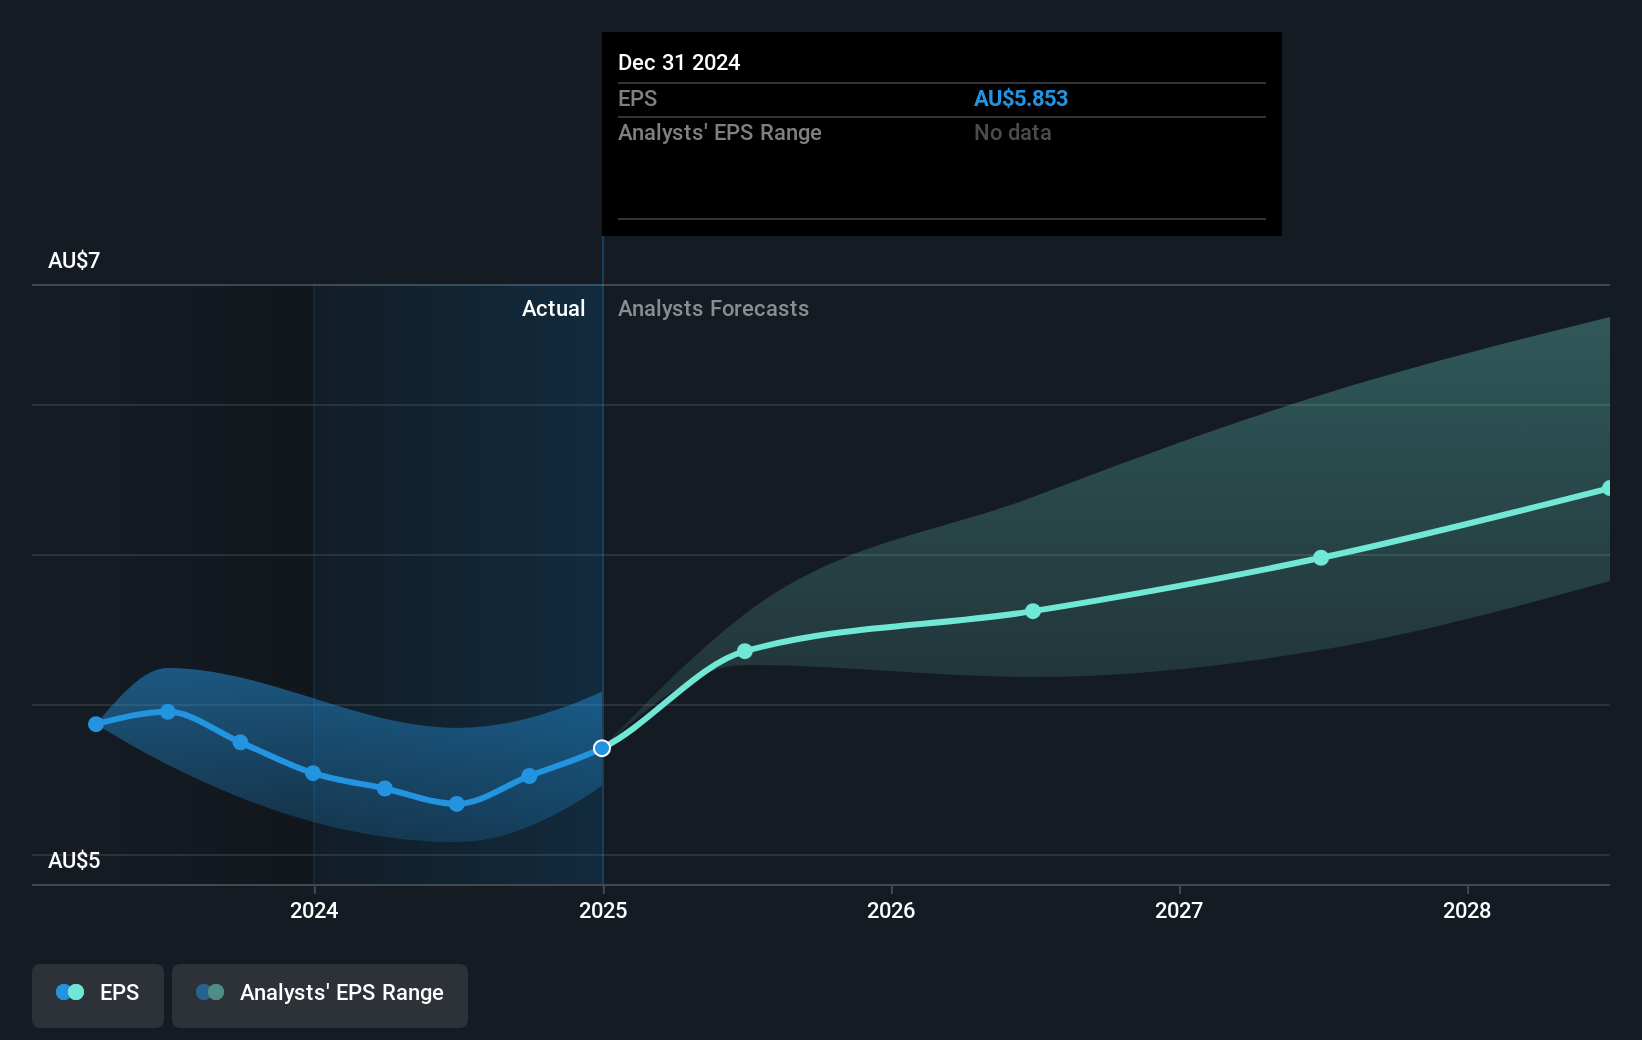The image size is (1642, 1040).
Task: Click the last forecast point in mid-2028
Action: coord(1608,488)
